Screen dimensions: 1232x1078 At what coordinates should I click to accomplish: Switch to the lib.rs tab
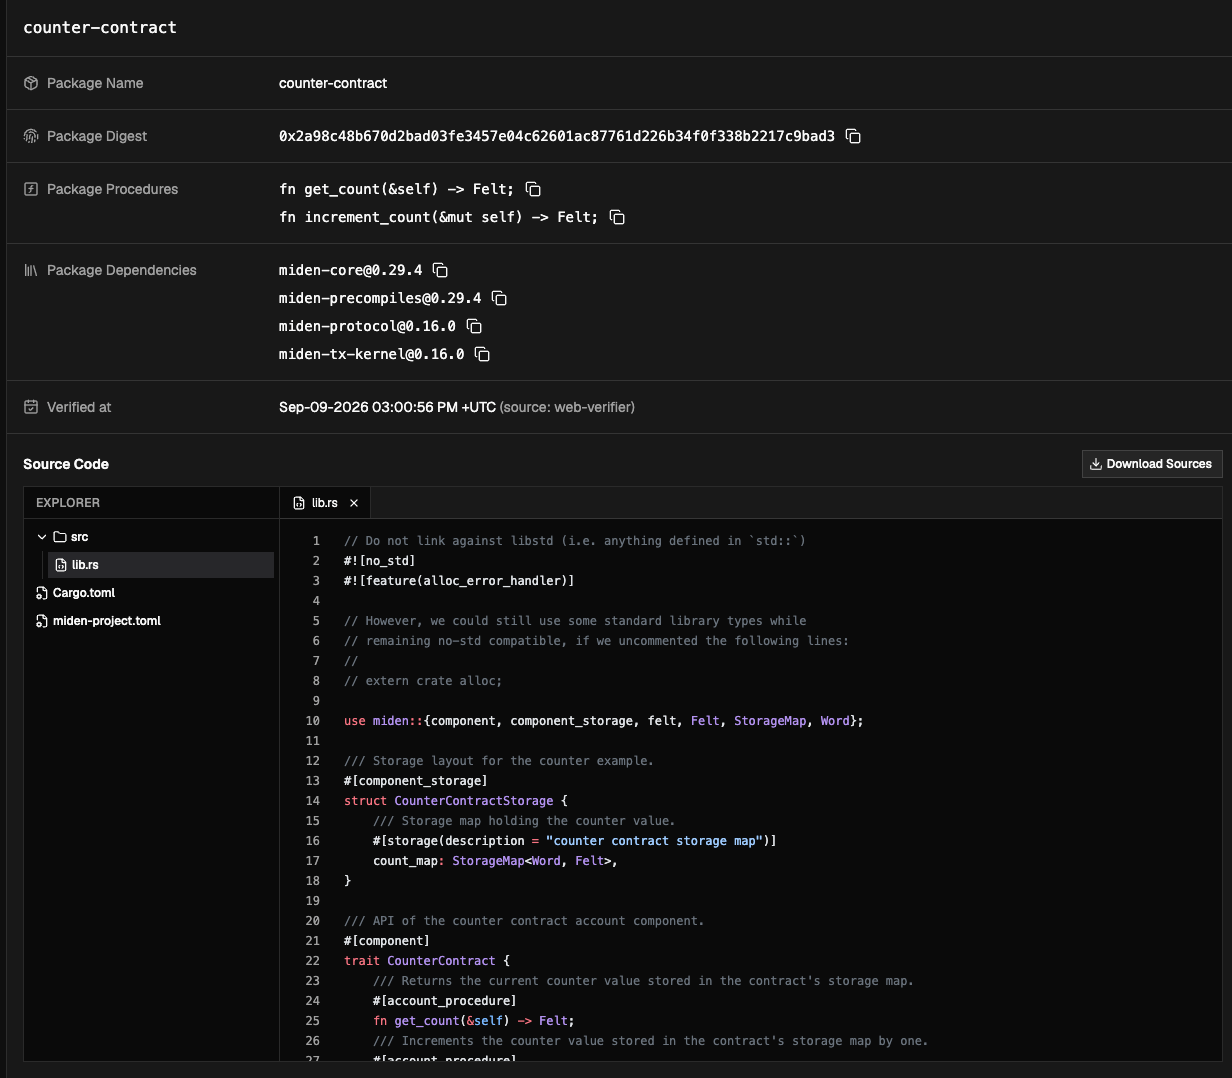click(325, 503)
